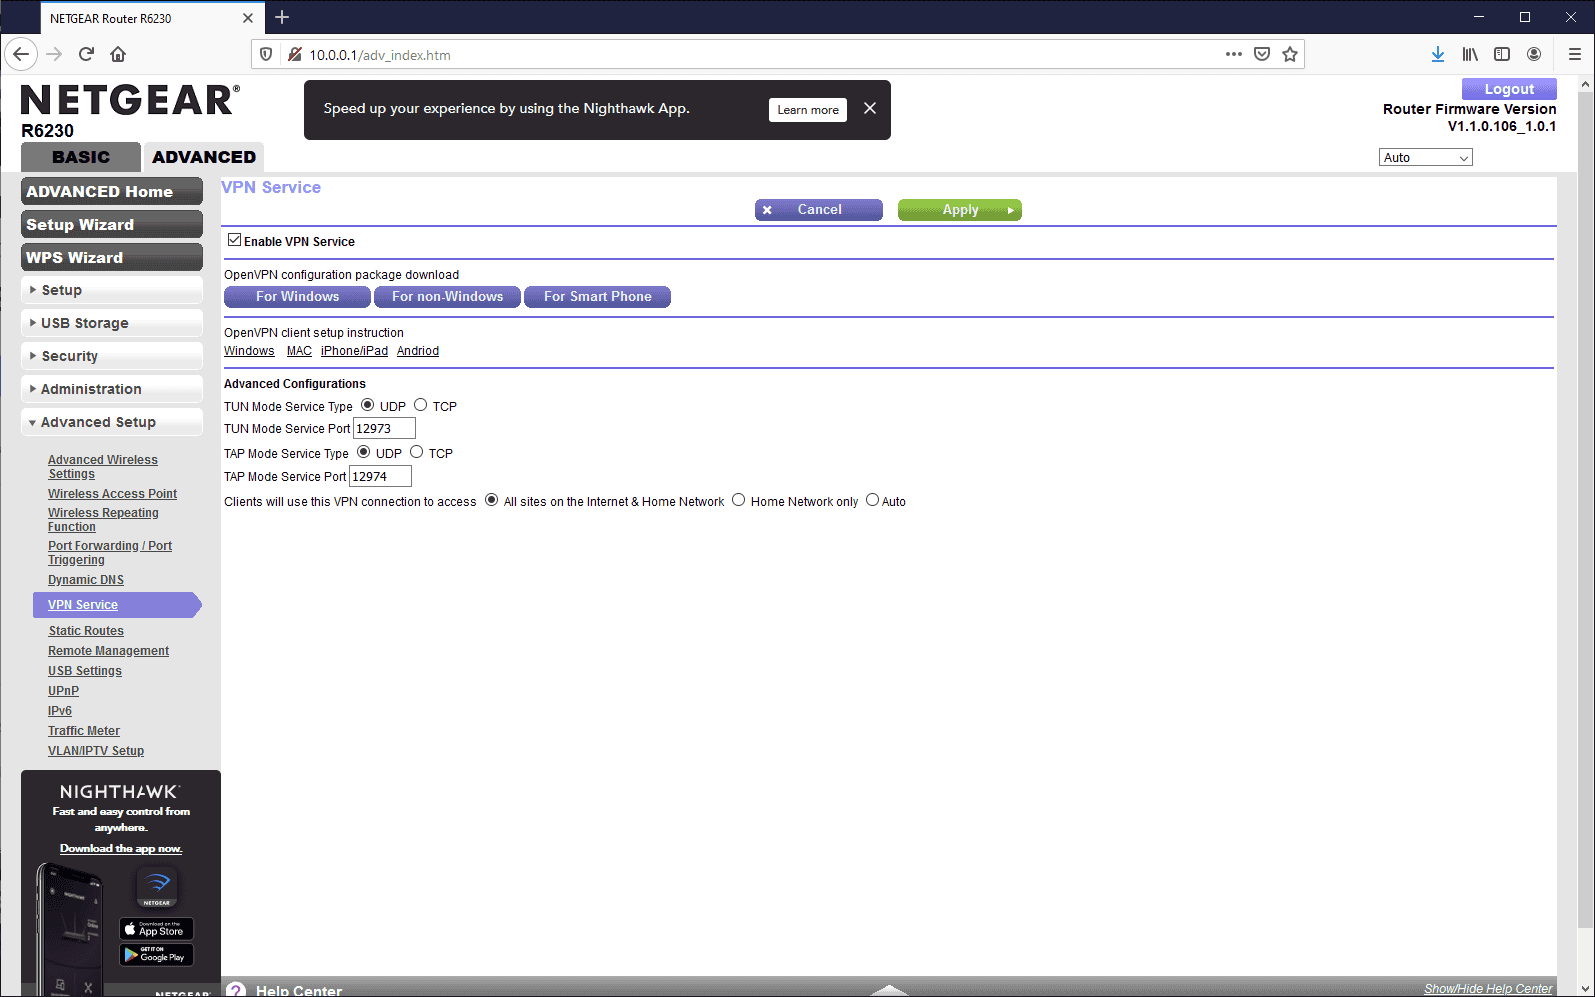Image resolution: width=1595 pixels, height=997 pixels.
Task: Click the browser forward arrow
Action: coord(54,54)
